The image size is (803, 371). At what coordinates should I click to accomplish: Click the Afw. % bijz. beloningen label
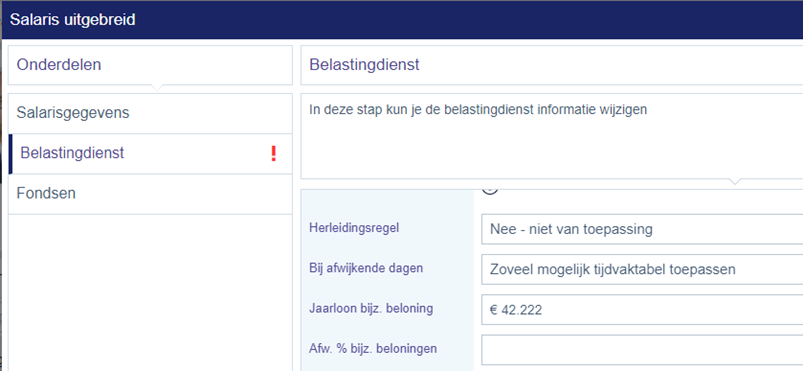pyautogui.click(x=373, y=348)
